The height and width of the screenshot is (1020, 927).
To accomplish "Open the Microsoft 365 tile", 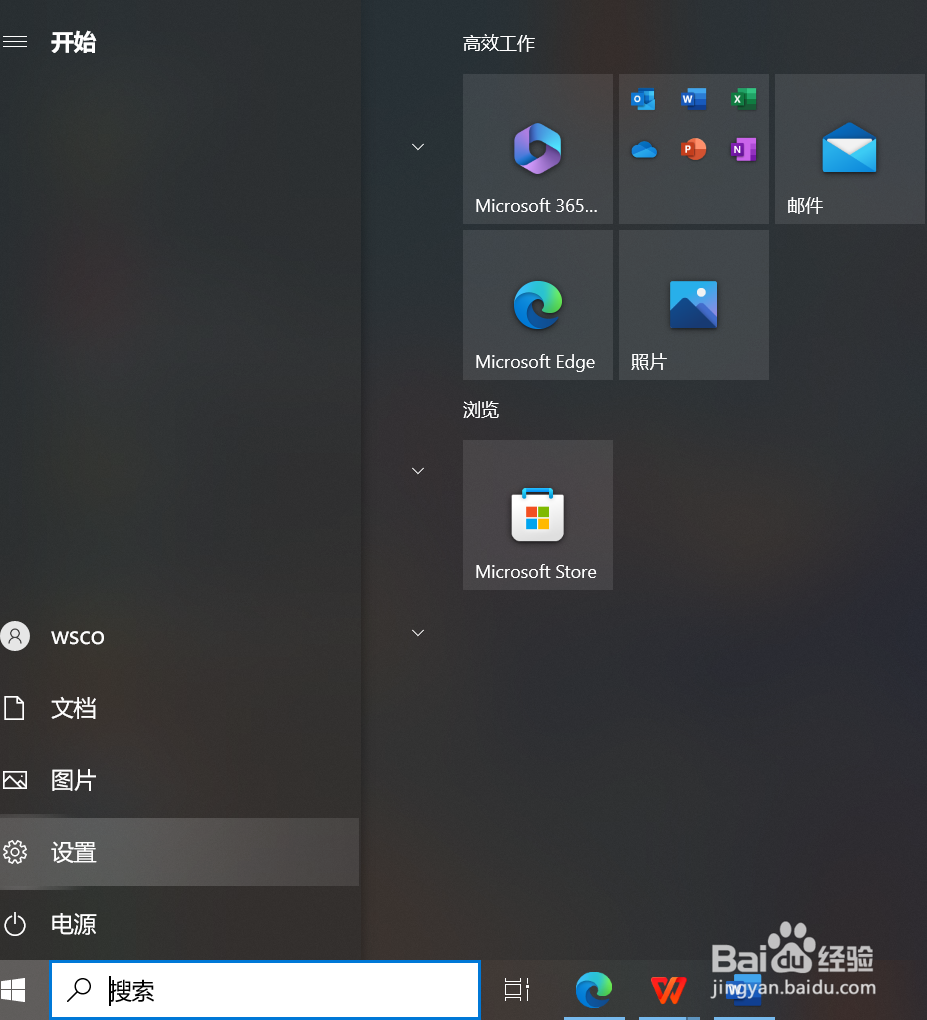I will click(x=537, y=149).
